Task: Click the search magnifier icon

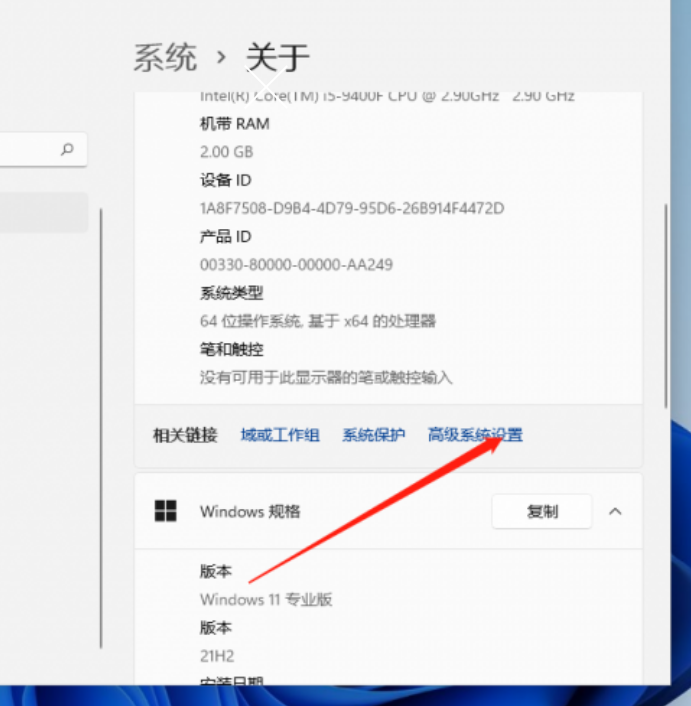Action: coord(67,149)
